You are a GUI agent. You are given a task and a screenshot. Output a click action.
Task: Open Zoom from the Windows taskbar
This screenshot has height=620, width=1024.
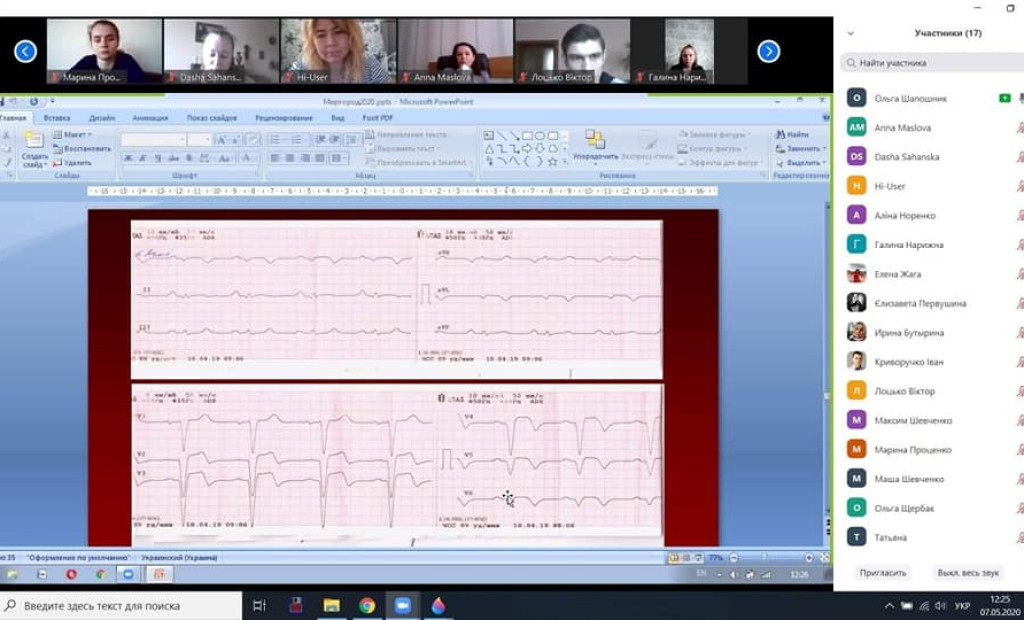click(x=403, y=605)
